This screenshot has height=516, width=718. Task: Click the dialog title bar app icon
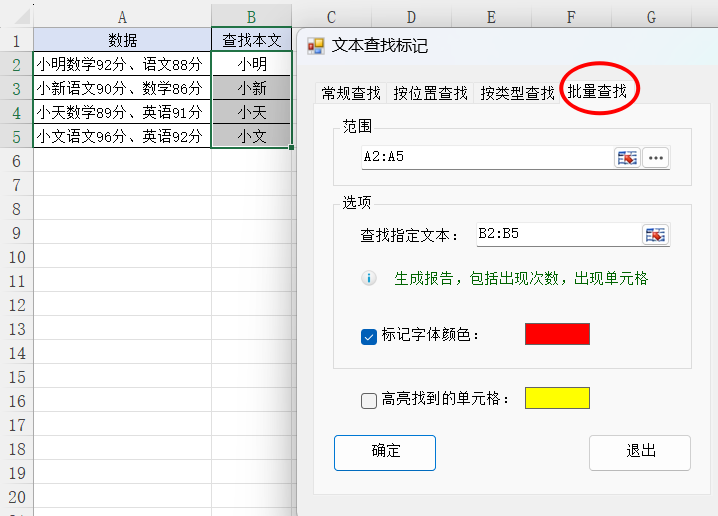(316, 45)
